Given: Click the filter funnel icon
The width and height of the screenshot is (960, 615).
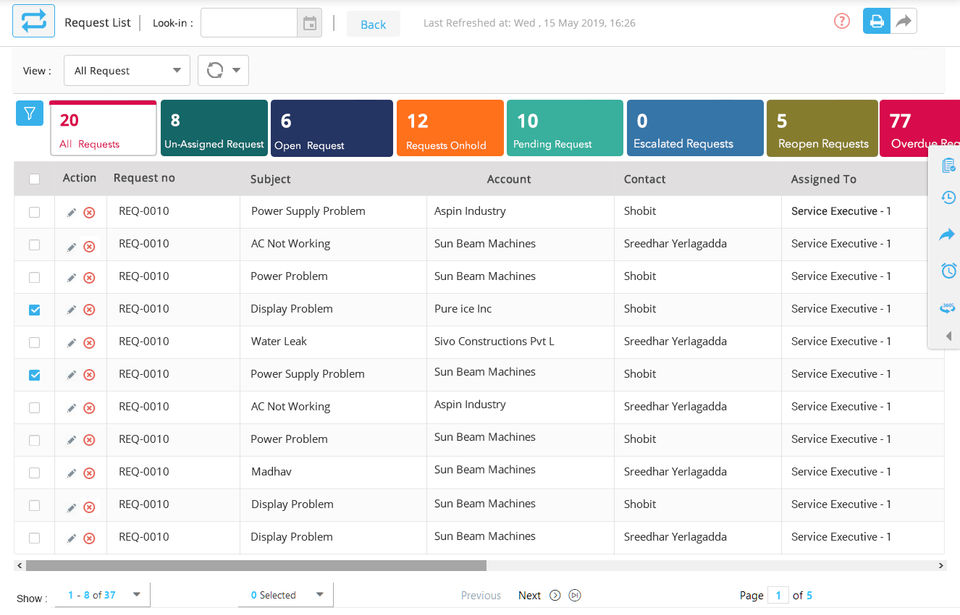Looking at the screenshot, I should tap(28, 114).
